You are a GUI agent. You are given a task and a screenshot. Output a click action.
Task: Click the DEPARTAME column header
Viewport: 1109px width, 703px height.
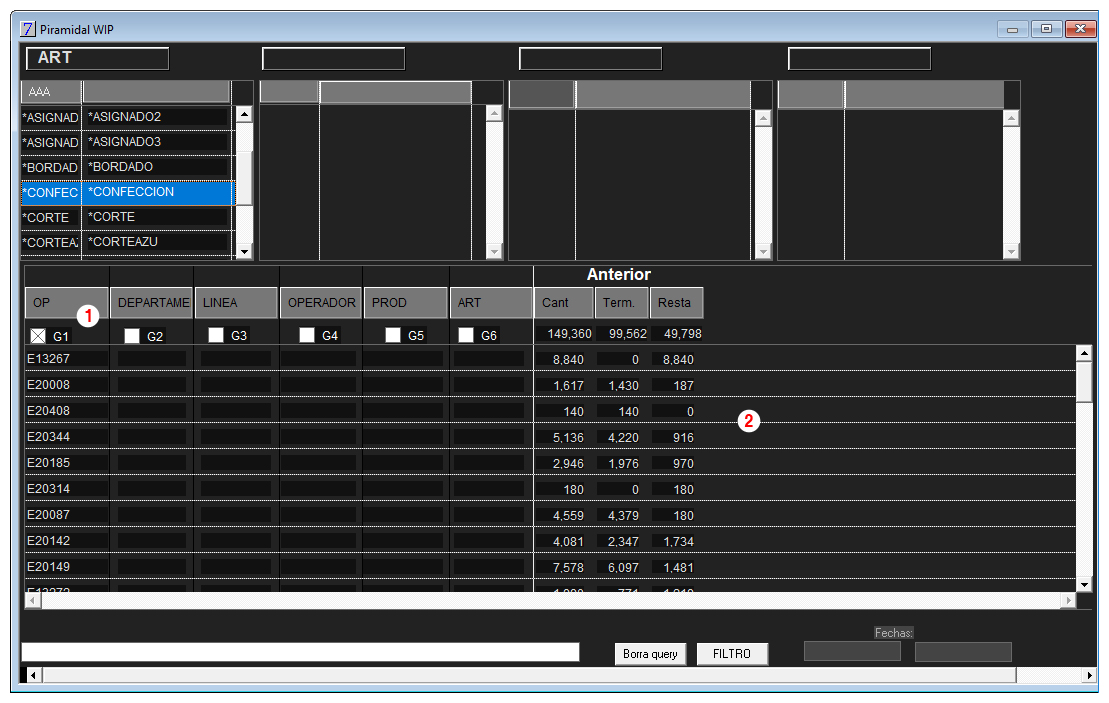click(151, 303)
